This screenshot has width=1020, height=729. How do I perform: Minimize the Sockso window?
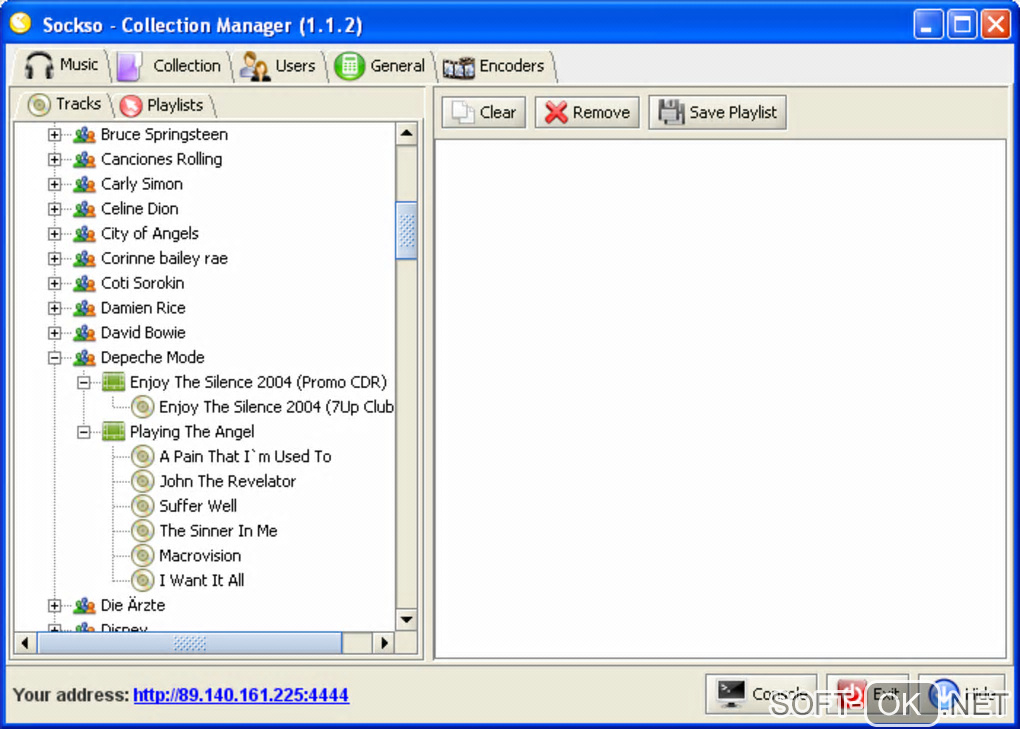pyautogui.click(x=928, y=25)
